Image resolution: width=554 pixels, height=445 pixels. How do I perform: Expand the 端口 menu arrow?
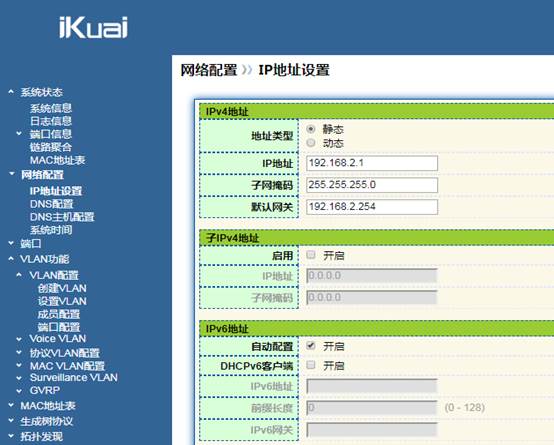pyautogui.click(x=11, y=243)
